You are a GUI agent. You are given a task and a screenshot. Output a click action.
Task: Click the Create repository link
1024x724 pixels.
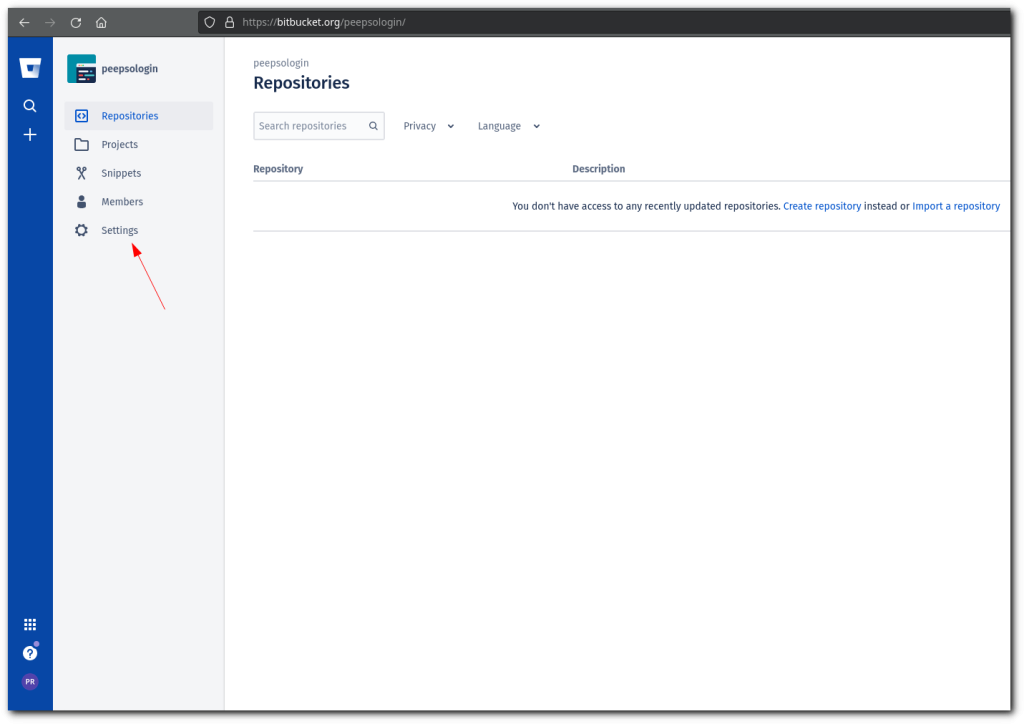pos(822,206)
